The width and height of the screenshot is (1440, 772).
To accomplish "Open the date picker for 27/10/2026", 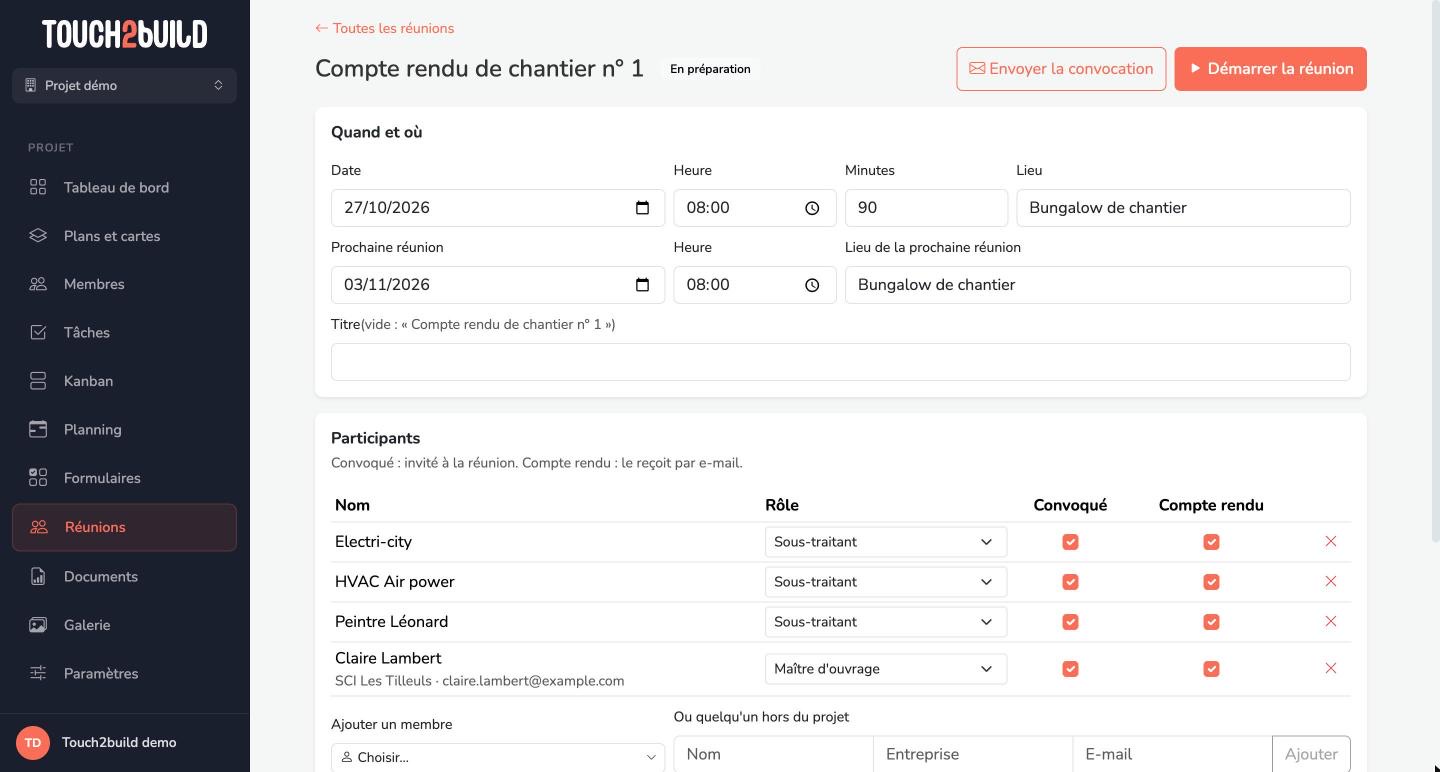I will (x=642, y=208).
